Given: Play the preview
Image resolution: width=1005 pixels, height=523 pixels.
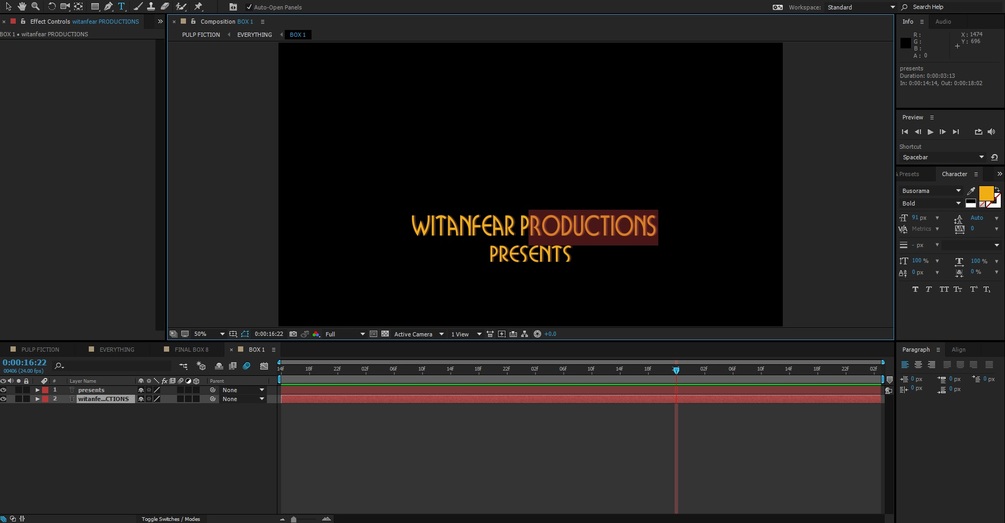Looking at the screenshot, I should point(930,131).
